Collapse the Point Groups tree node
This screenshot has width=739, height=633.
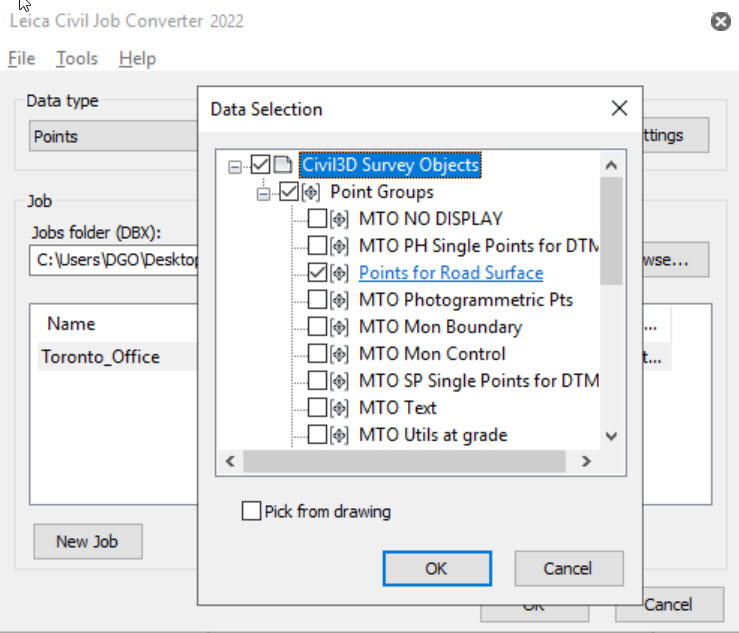(265, 192)
